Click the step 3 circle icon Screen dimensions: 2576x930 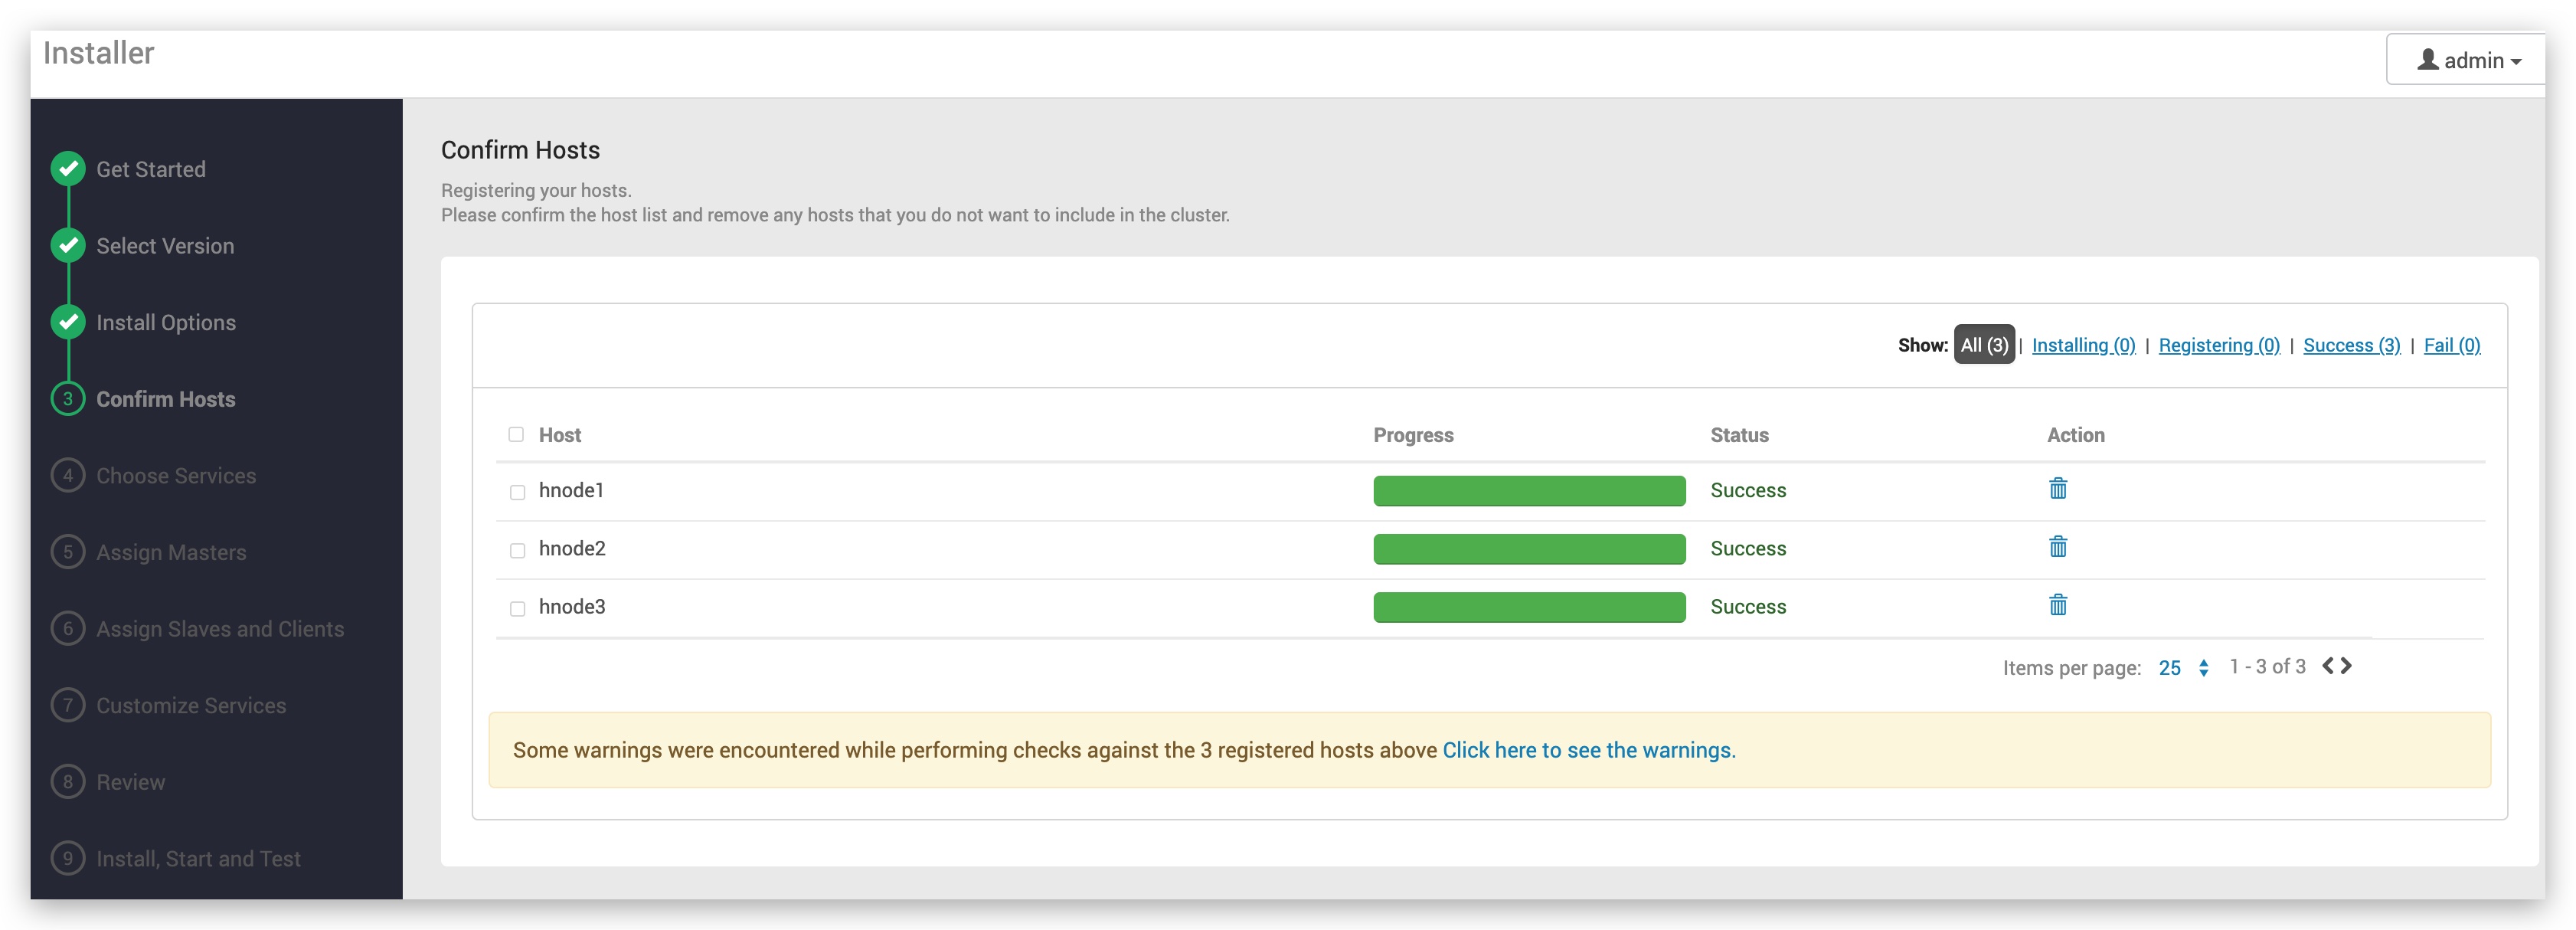[x=68, y=399]
